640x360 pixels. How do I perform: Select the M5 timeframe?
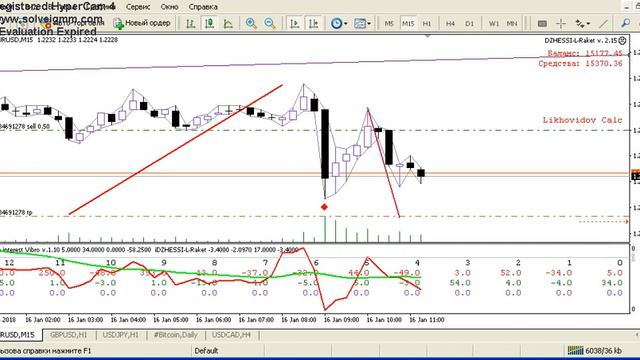(389, 24)
